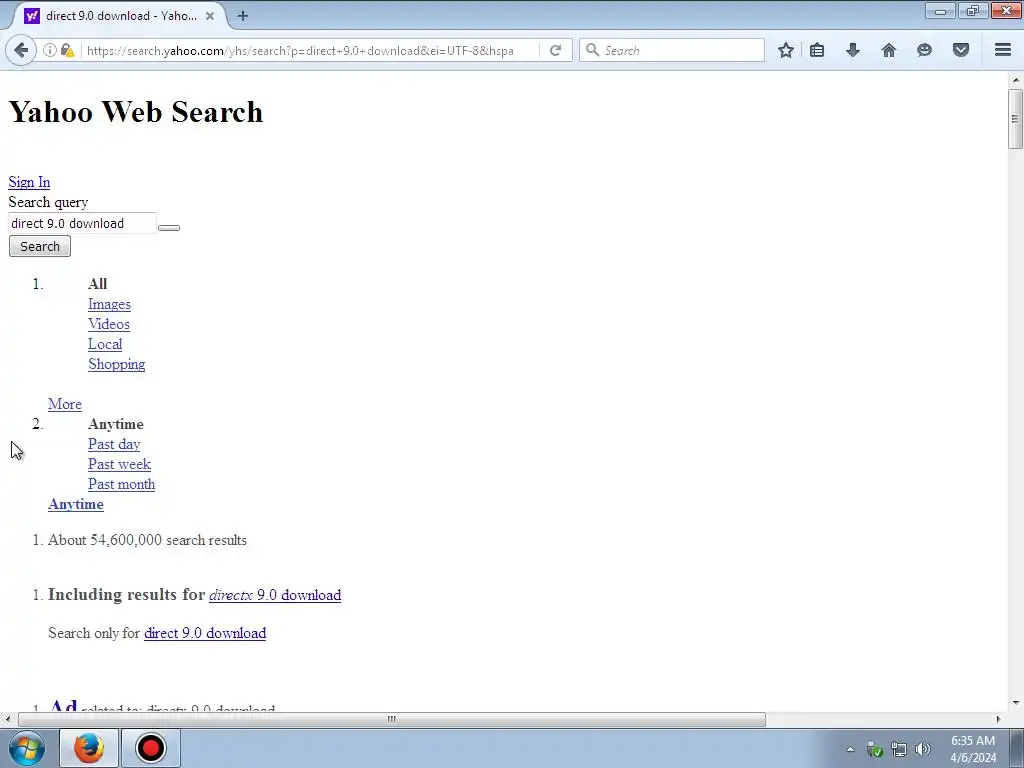Clear the search query with small button

[169, 227]
